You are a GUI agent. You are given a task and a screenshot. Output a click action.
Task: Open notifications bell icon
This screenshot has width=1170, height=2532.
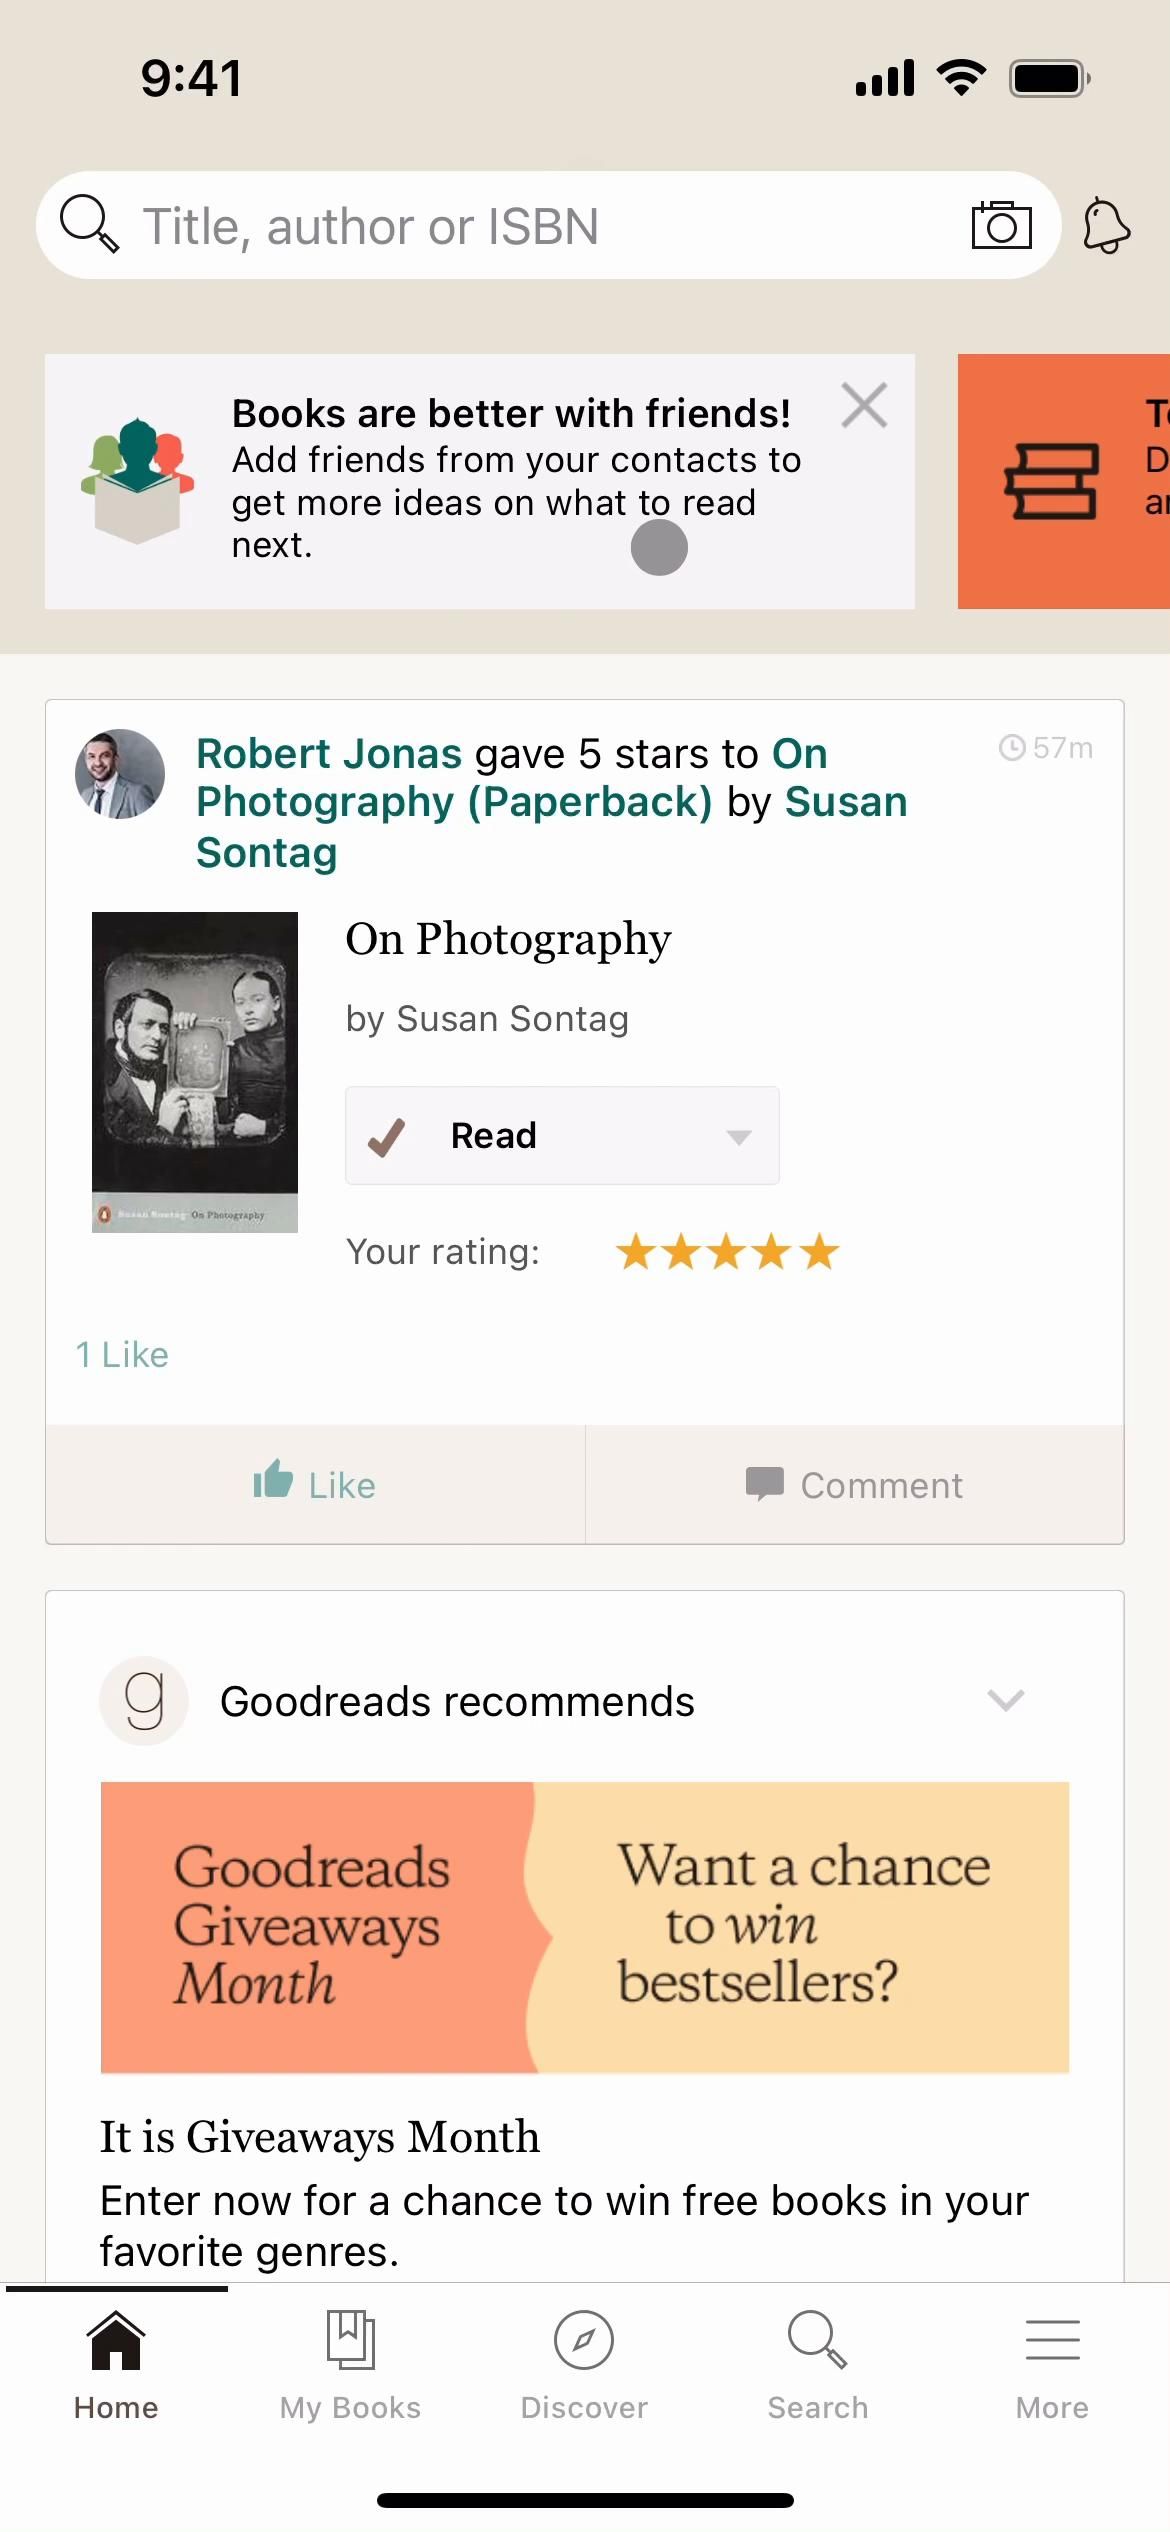click(1106, 226)
